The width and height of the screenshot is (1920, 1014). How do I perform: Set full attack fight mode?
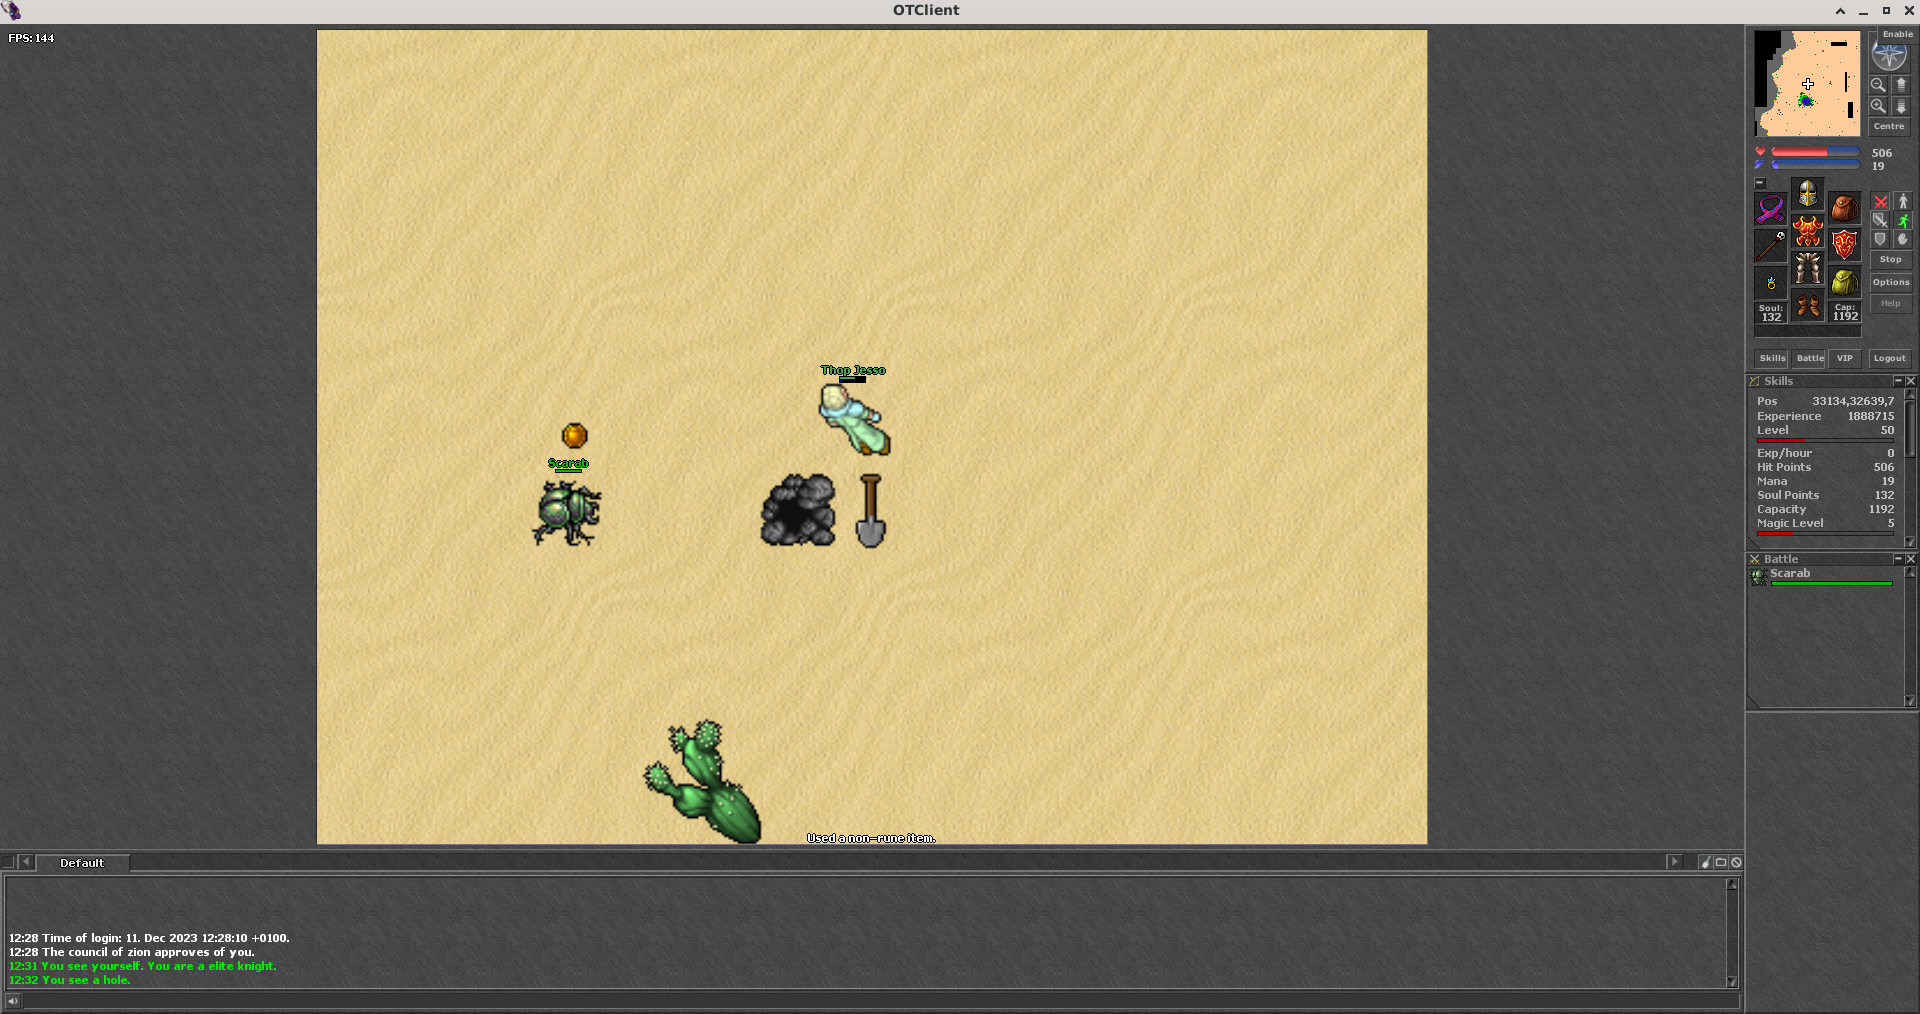pyautogui.click(x=1880, y=202)
